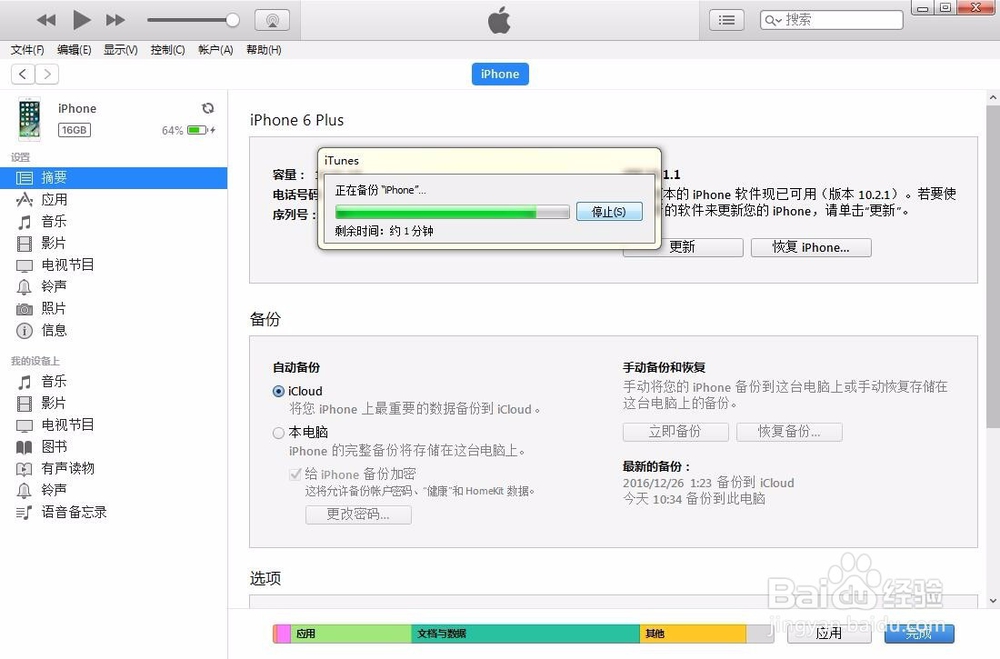The image size is (1000, 659).
Task: Adjust the volume slider knob
Action: pos(233,20)
